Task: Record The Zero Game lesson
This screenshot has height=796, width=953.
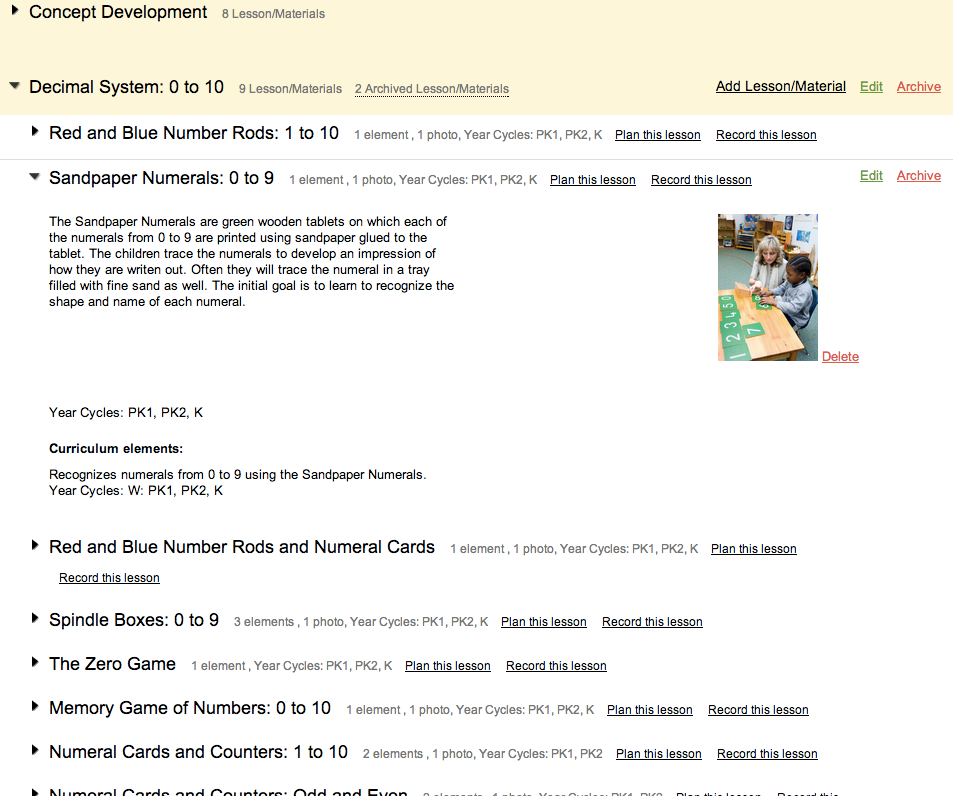Action: point(556,666)
